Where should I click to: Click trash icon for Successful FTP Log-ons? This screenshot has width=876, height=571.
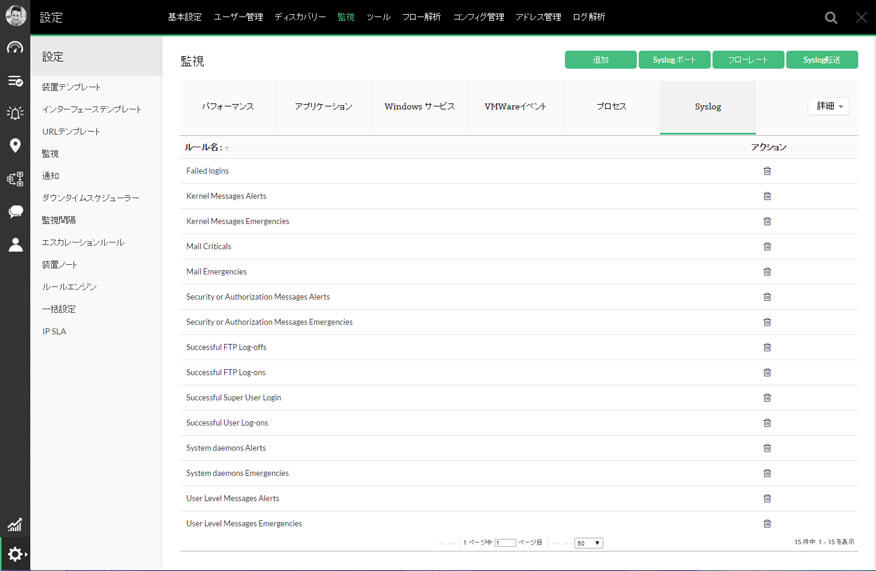[767, 372]
